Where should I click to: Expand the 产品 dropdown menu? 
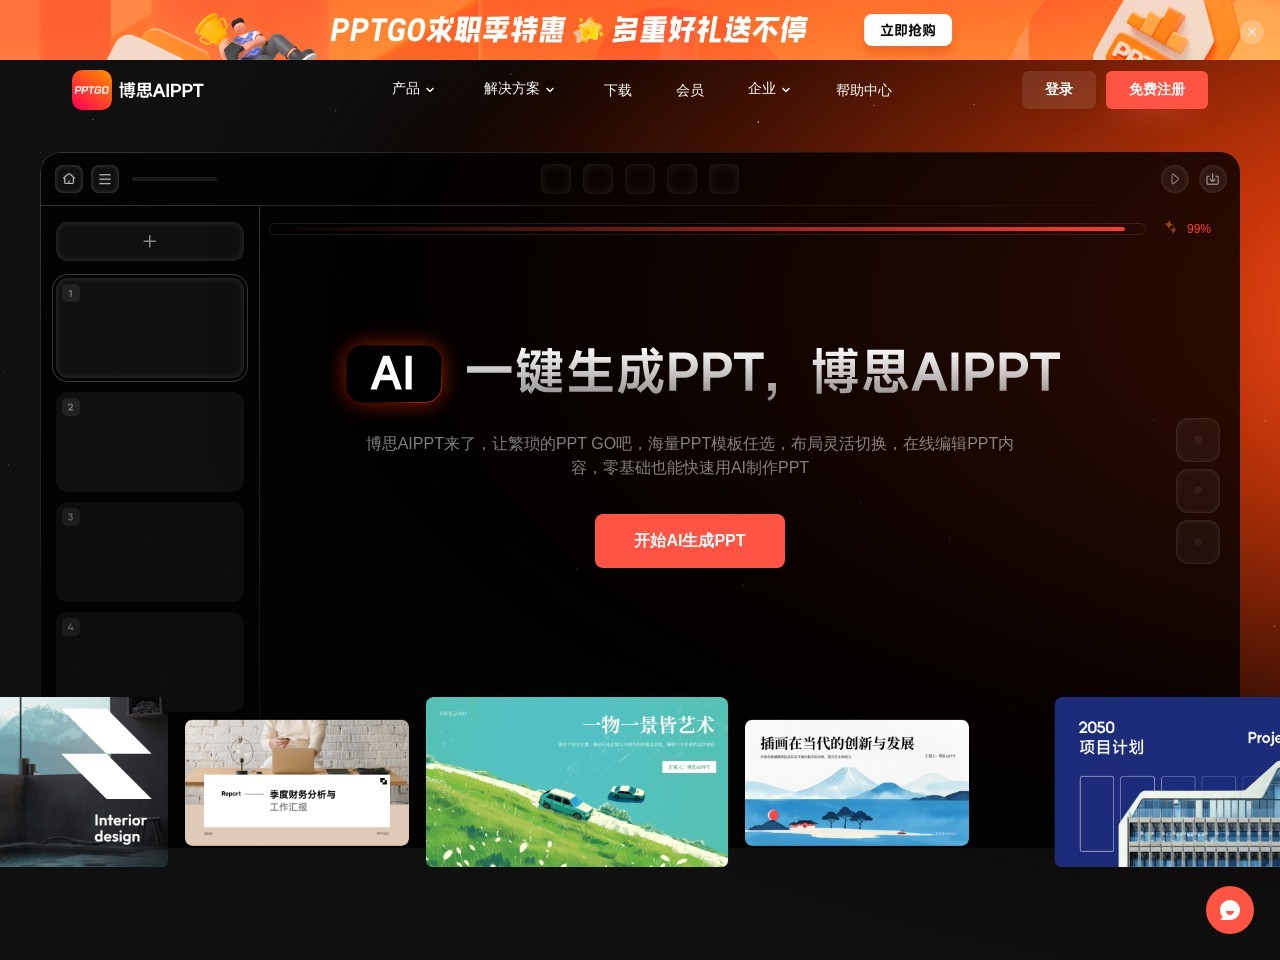pos(412,89)
